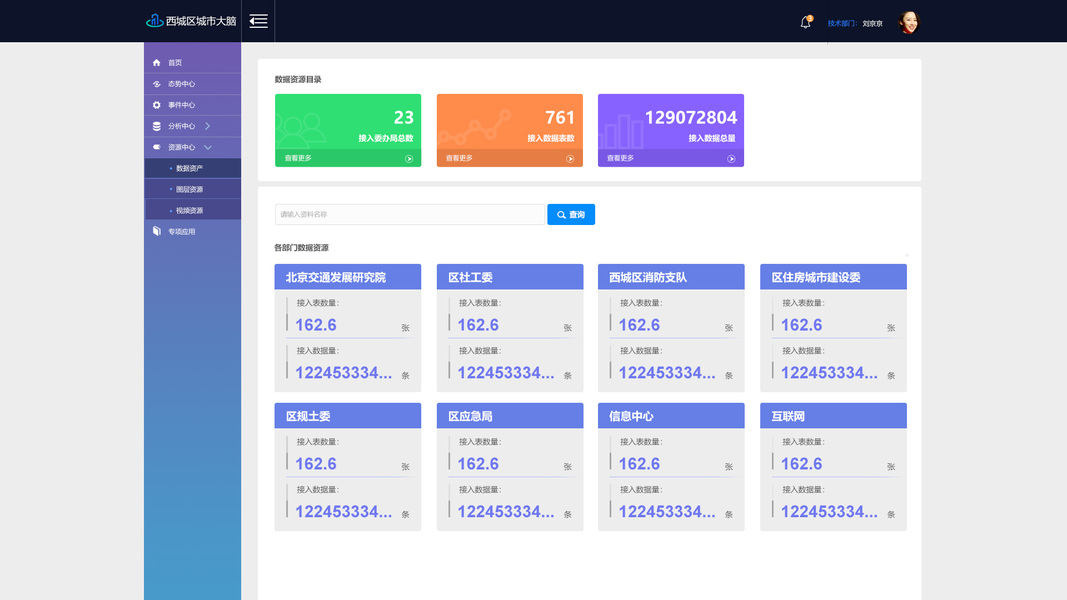Screen dimensions: 1067x600
Task: Expand the 分析中心 submenu arrow
Action: point(208,126)
